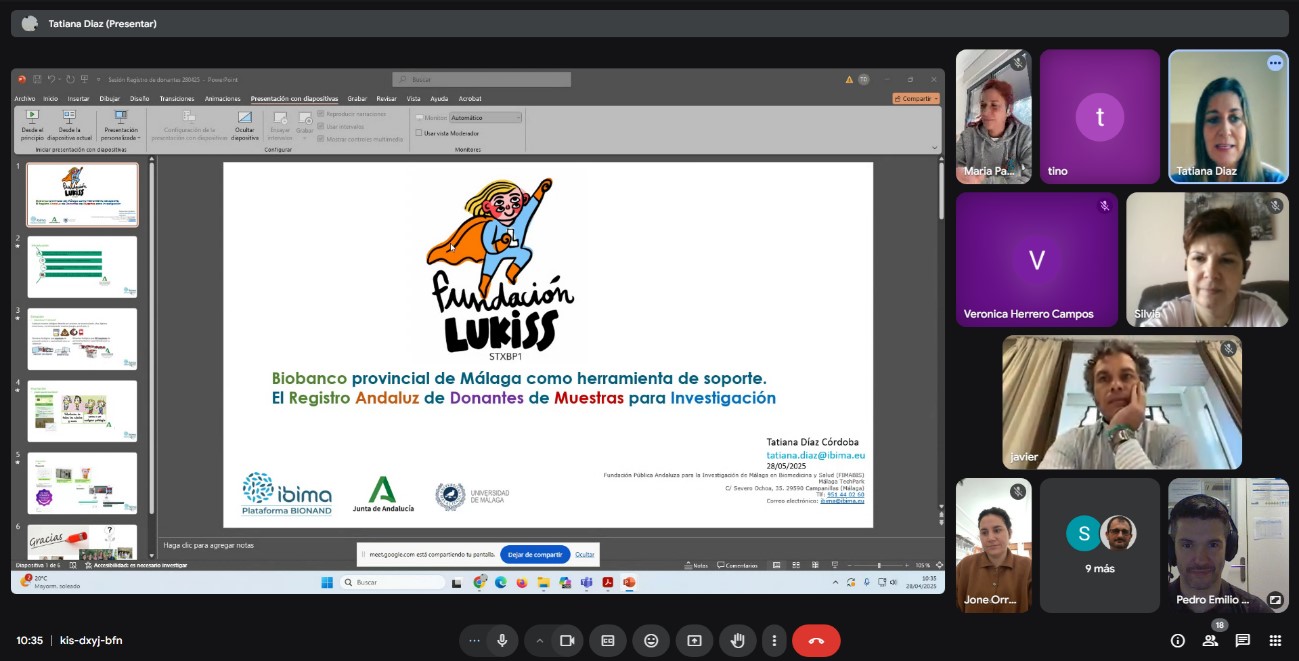Open the Compartir dropdown button in PowerPoint
Screen dimensions: 1299x661
[x=916, y=99]
